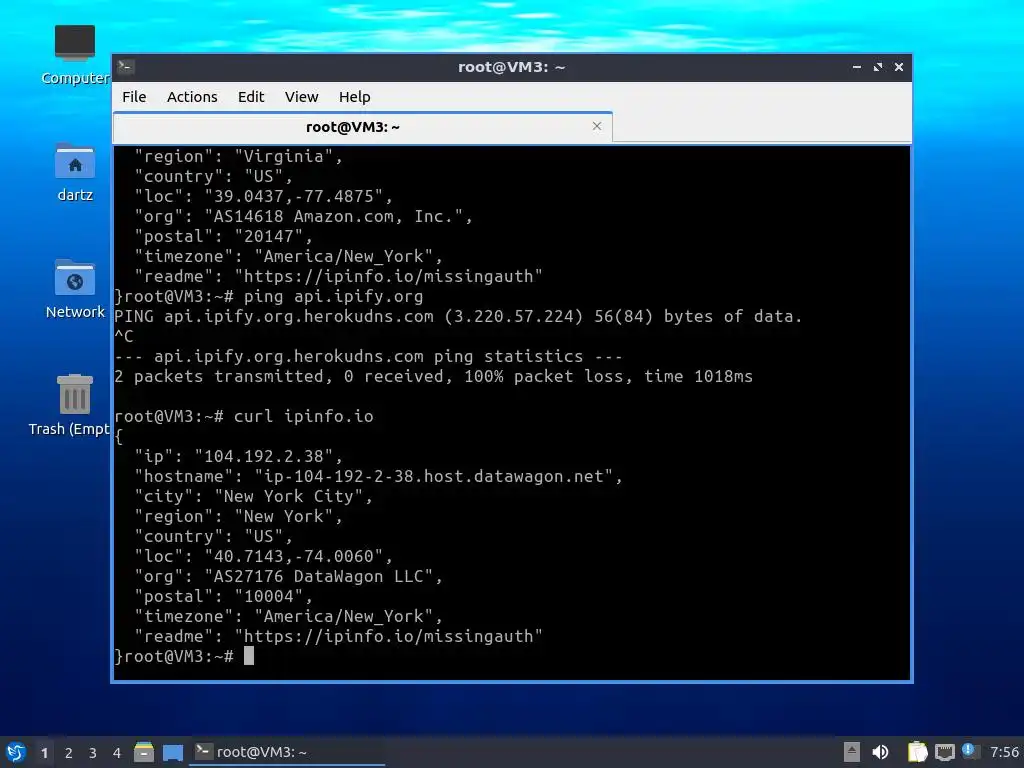Maximize the terminal window
1024x768 pixels.
[x=878, y=67]
